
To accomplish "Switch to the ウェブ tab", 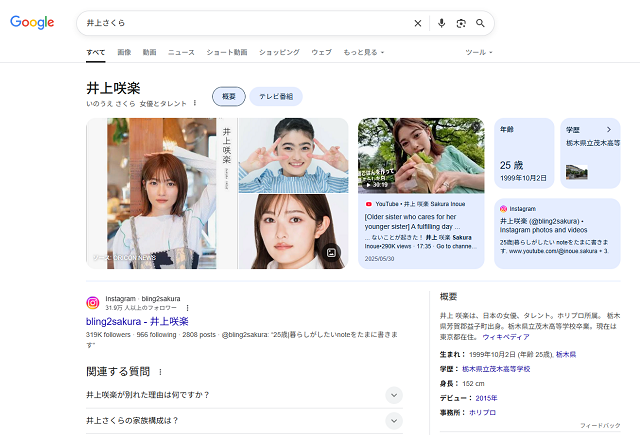I will tap(322, 52).
